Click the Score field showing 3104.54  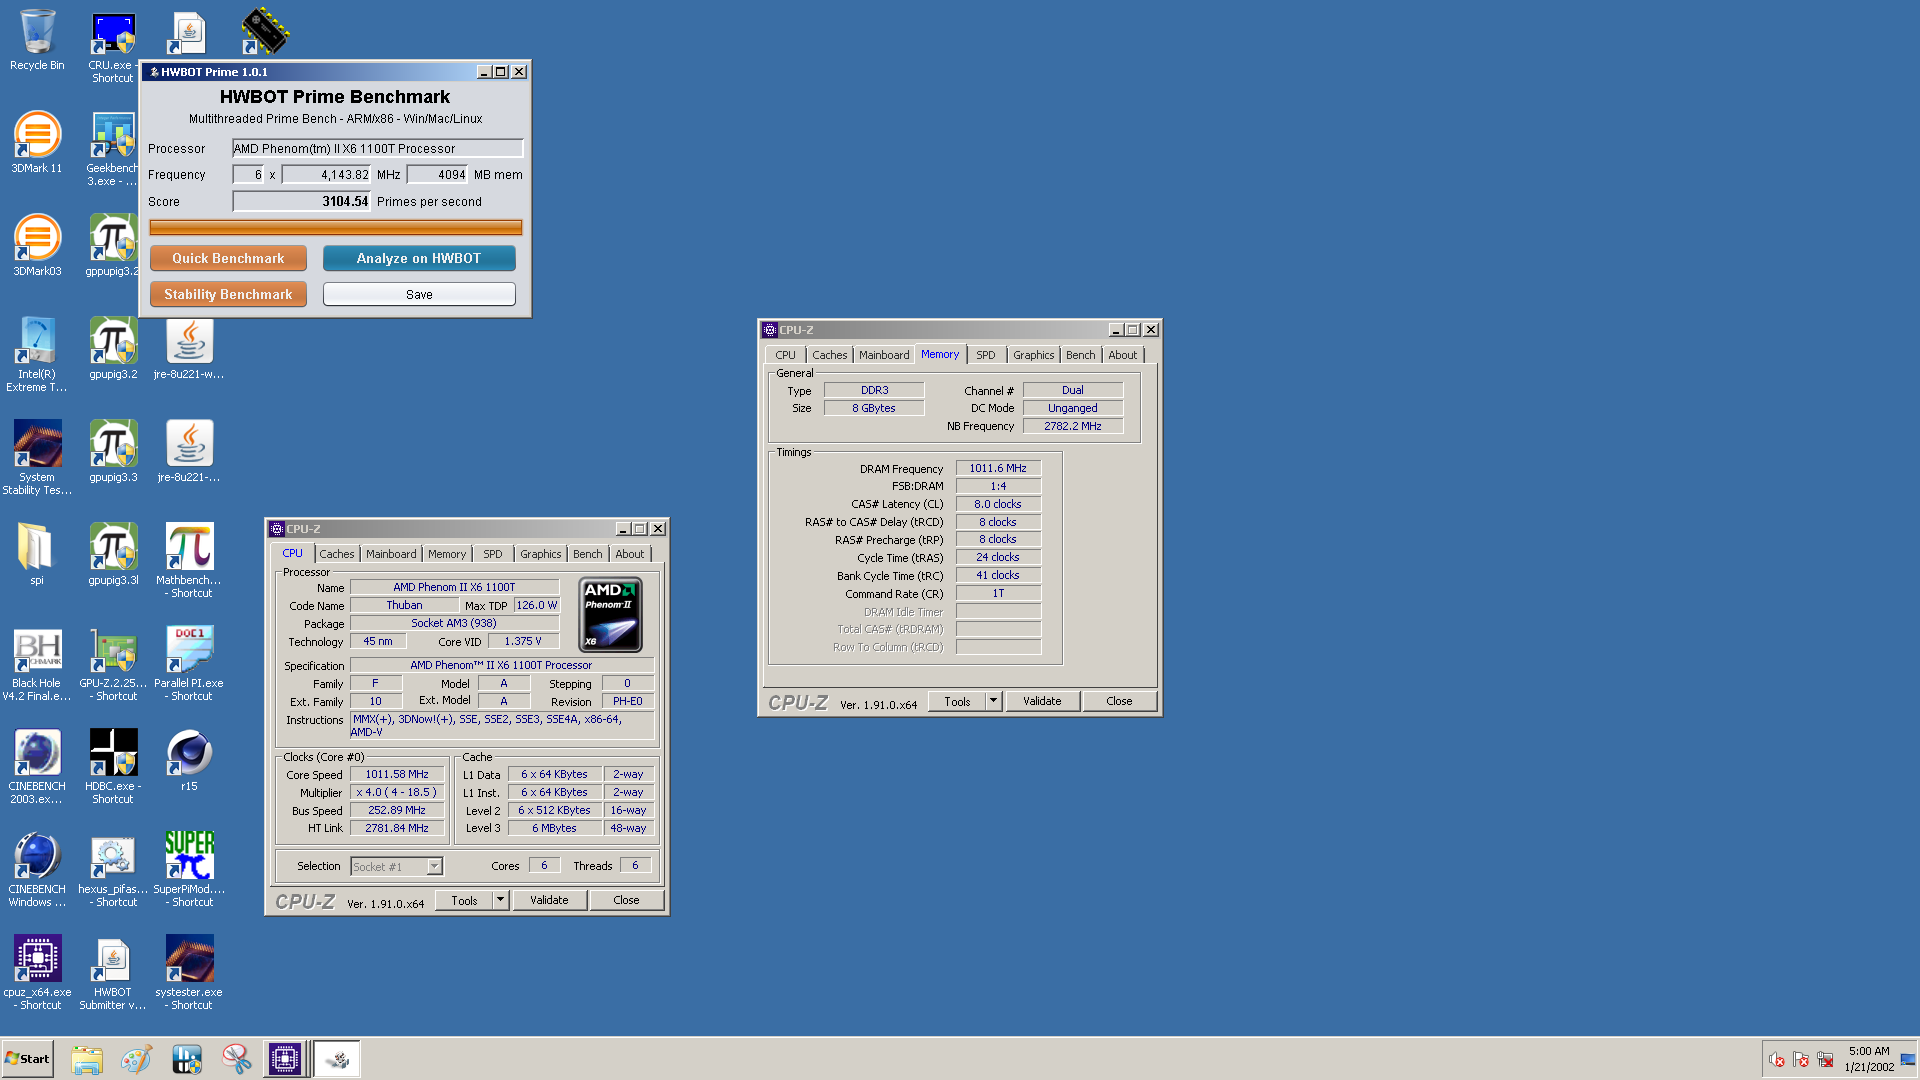(301, 201)
